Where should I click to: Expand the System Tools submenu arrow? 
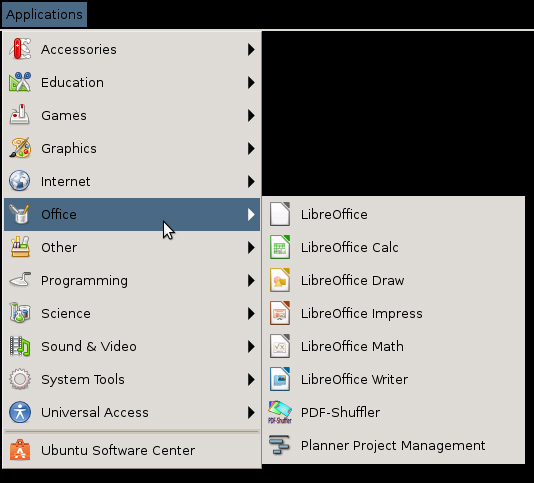tap(251, 379)
